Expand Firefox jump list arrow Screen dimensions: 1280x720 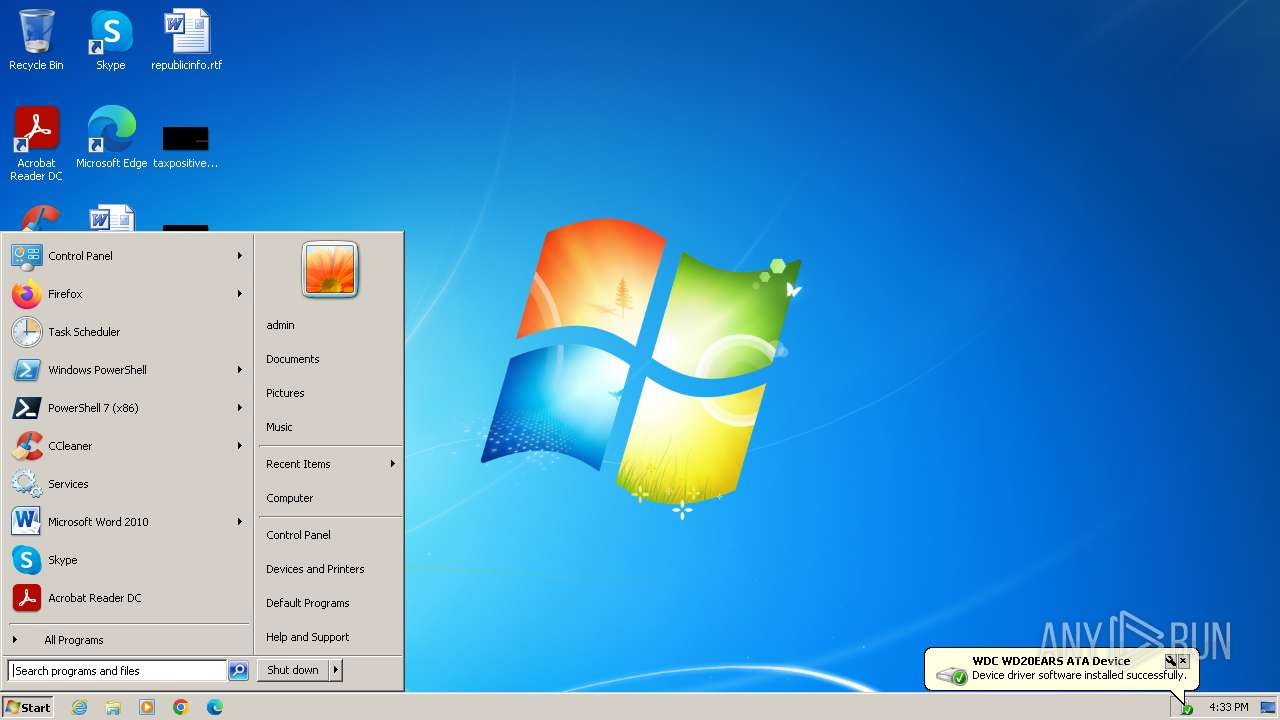[x=240, y=294]
